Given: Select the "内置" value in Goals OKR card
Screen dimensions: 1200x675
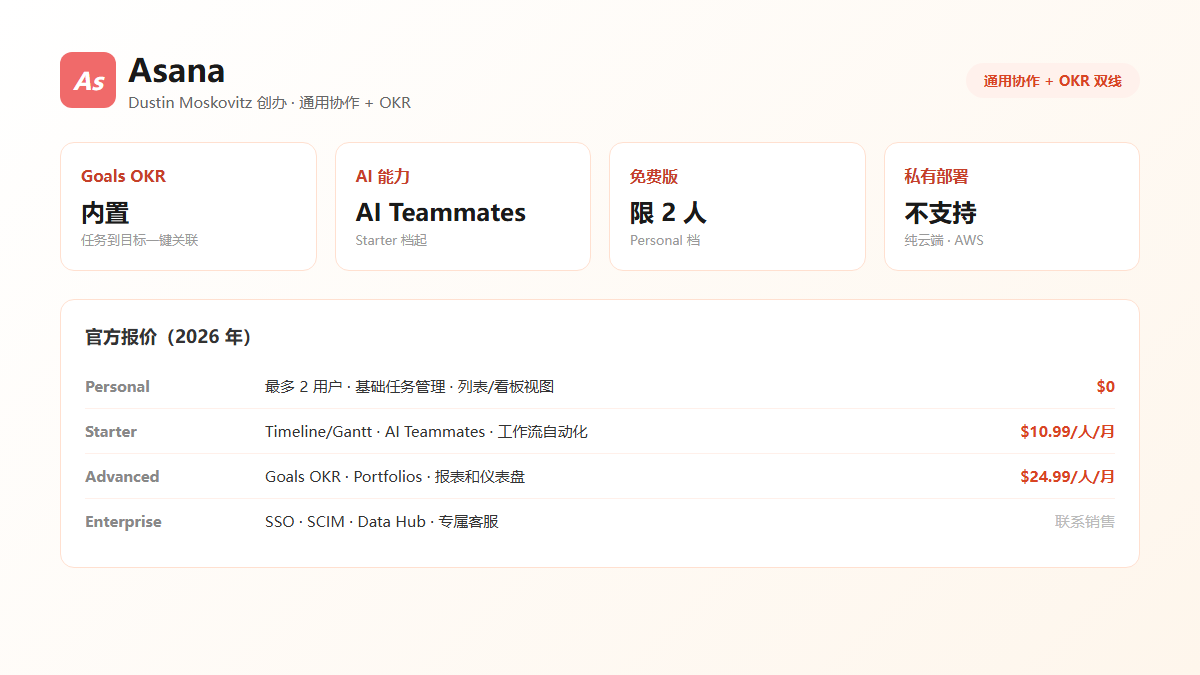Looking at the screenshot, I should (105, 212).
